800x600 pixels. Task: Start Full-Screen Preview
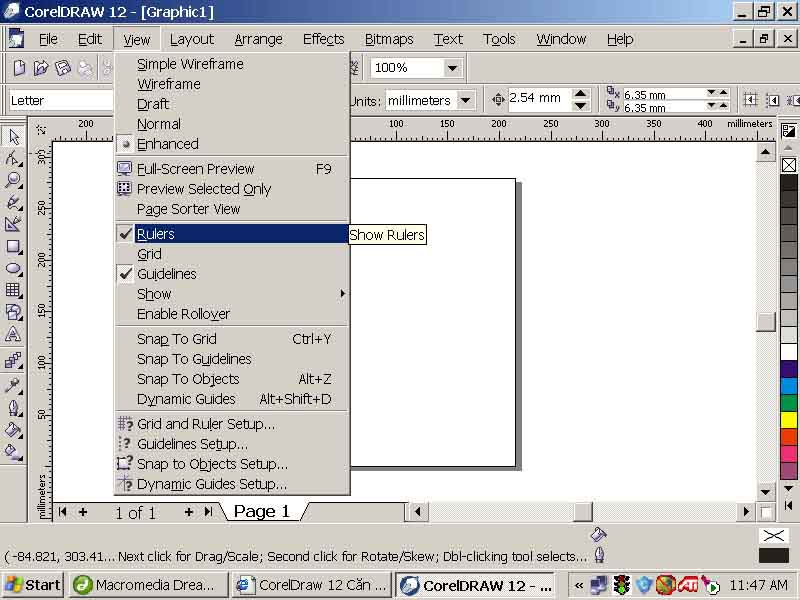233,169
